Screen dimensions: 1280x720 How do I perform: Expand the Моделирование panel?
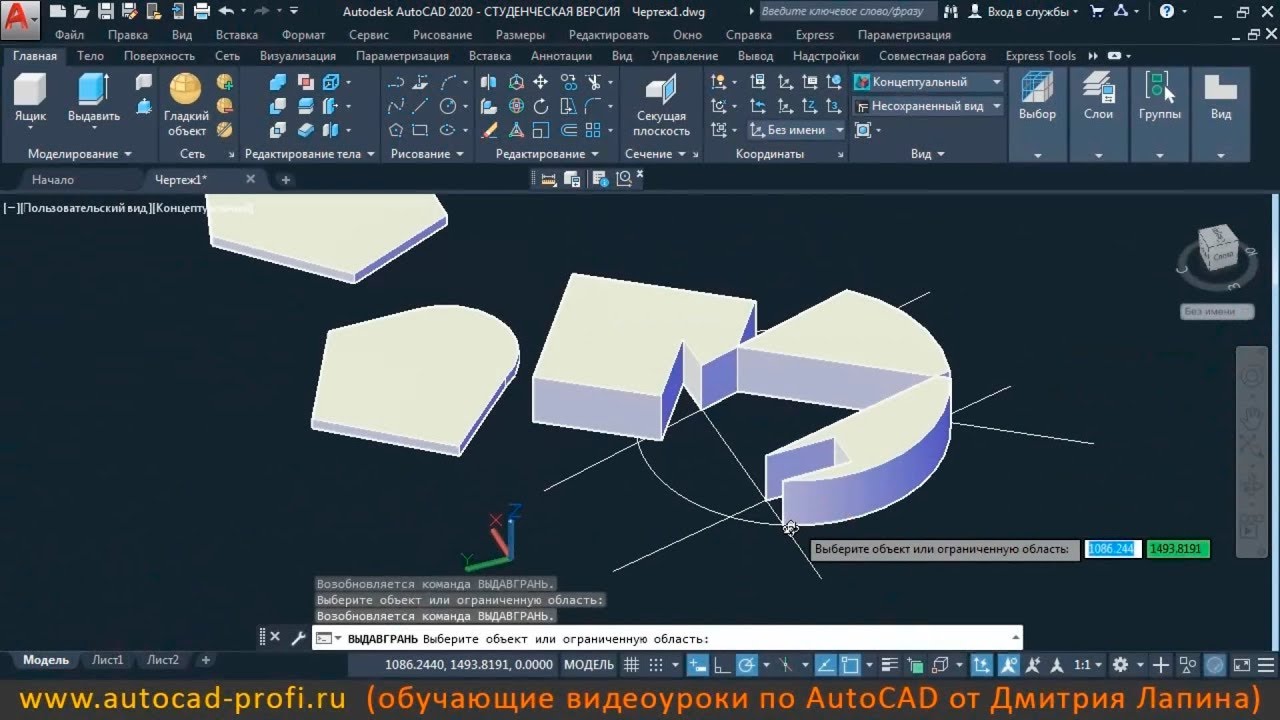point(80,154)
